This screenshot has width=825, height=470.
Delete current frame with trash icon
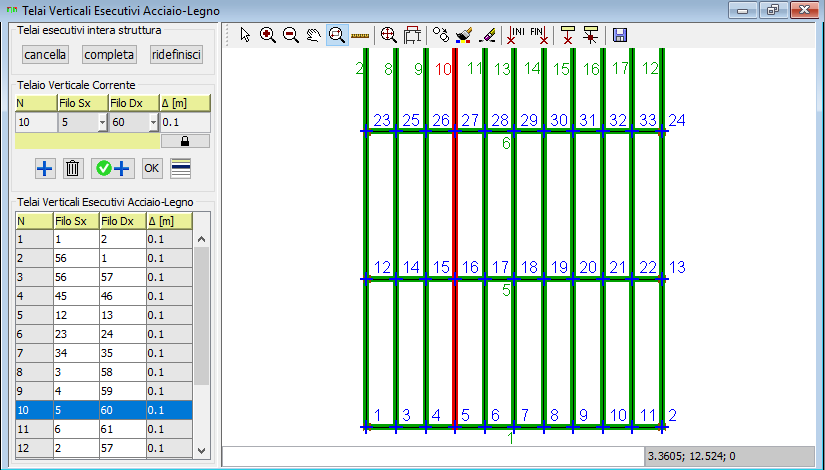pos(73,168)
